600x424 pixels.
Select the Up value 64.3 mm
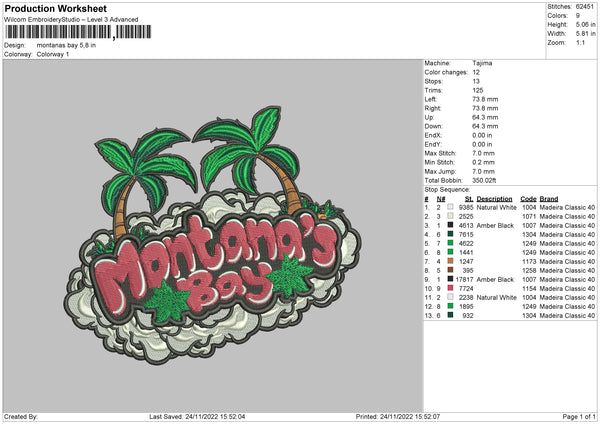(485, 117)
